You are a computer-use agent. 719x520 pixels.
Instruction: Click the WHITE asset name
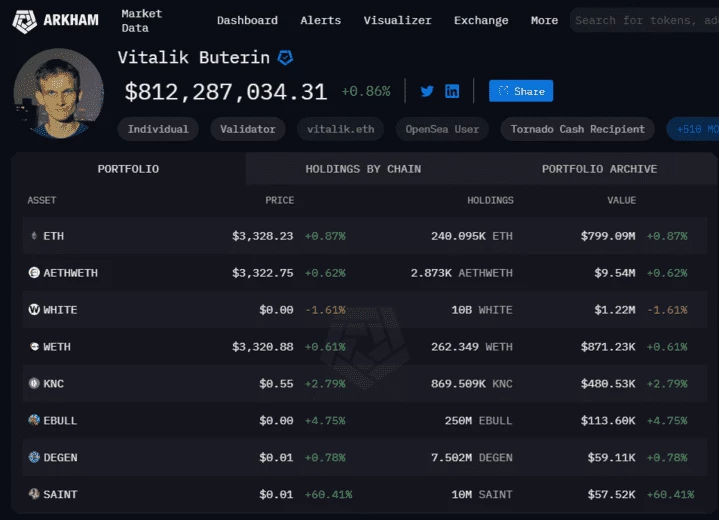(60, 310)
